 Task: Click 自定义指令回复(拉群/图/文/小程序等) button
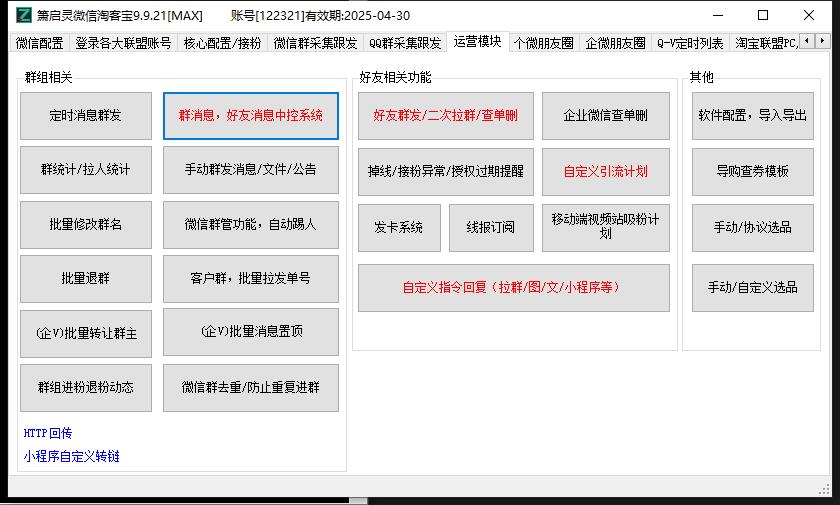pos(514,288)
